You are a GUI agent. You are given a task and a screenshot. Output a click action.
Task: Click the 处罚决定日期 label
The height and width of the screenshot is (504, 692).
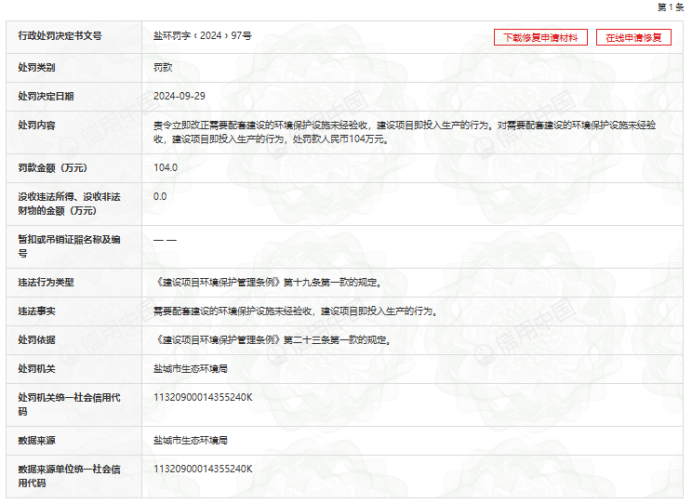click(x=46, y=96)
